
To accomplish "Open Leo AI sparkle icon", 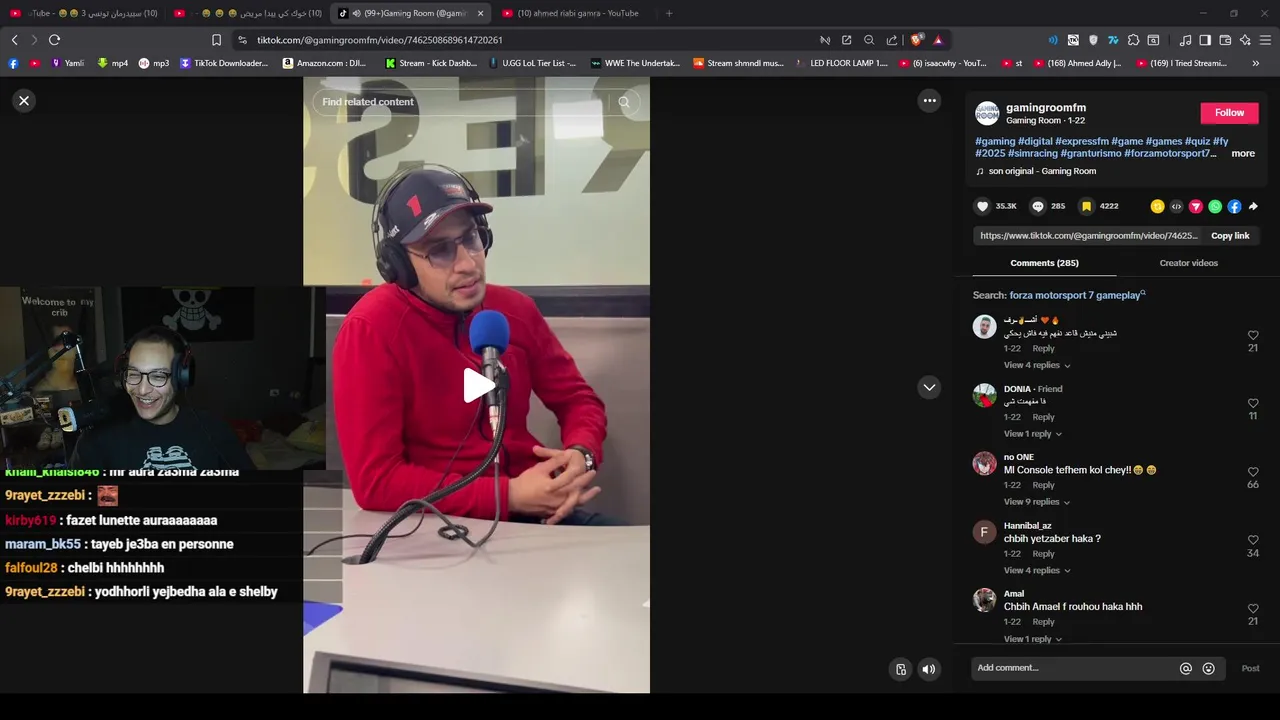I will [1245, 40].
